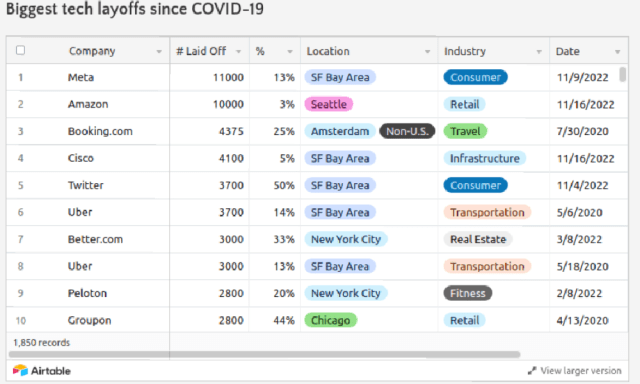Click Meta's SF Bay Area location tag
Viewport: 640px width, 384px height.
(x=340, y=77)
